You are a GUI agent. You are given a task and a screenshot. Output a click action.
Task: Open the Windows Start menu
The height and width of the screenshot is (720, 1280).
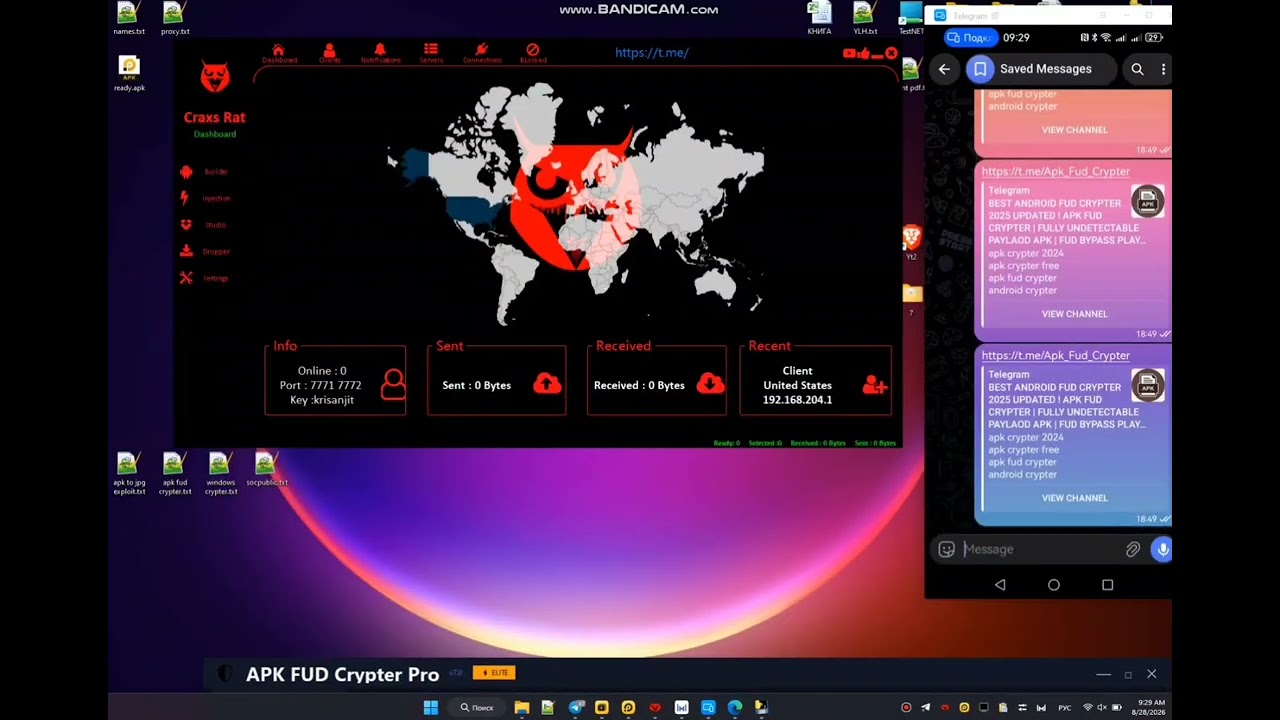pos(431,707)
